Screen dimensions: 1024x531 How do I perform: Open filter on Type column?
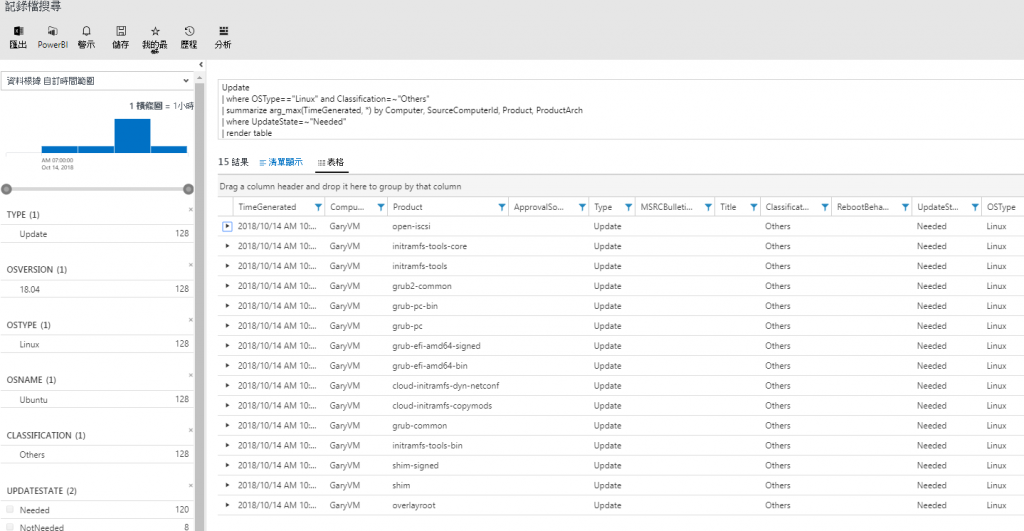click(x=628, y=207)
